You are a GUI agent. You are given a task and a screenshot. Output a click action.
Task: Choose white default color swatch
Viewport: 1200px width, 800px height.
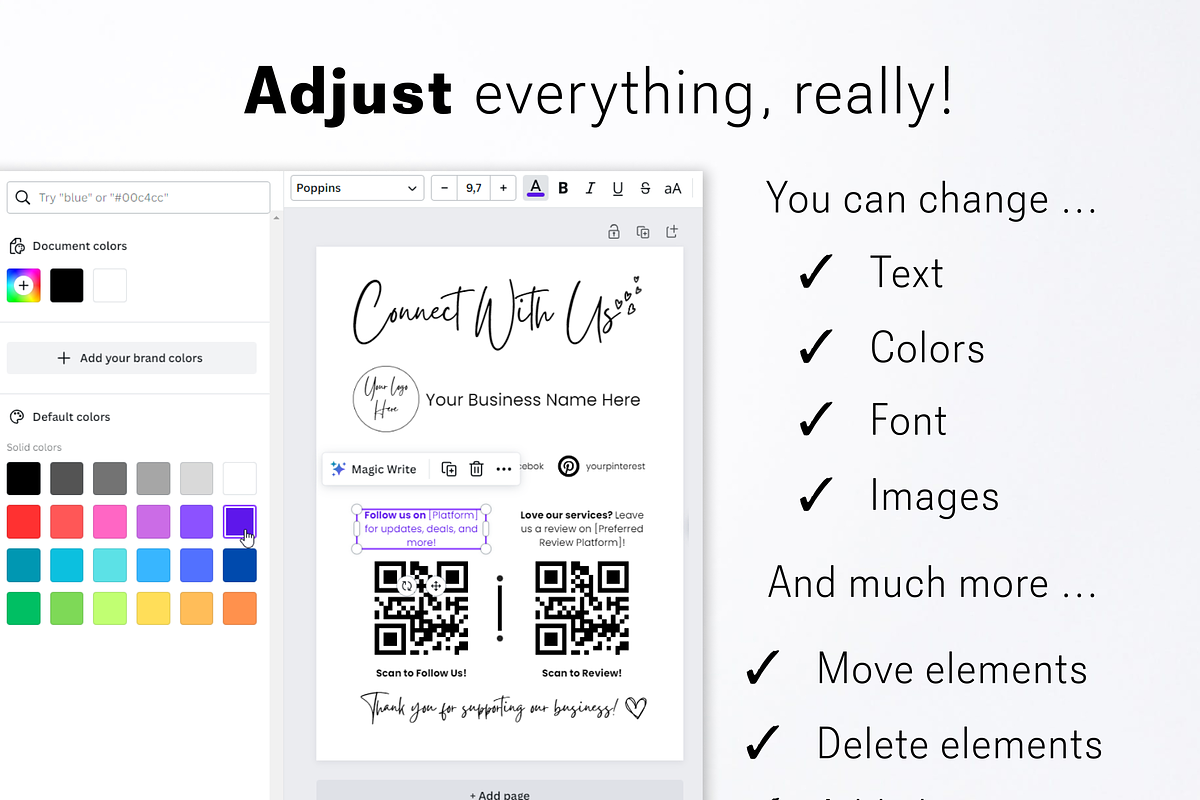coord(240,478)
